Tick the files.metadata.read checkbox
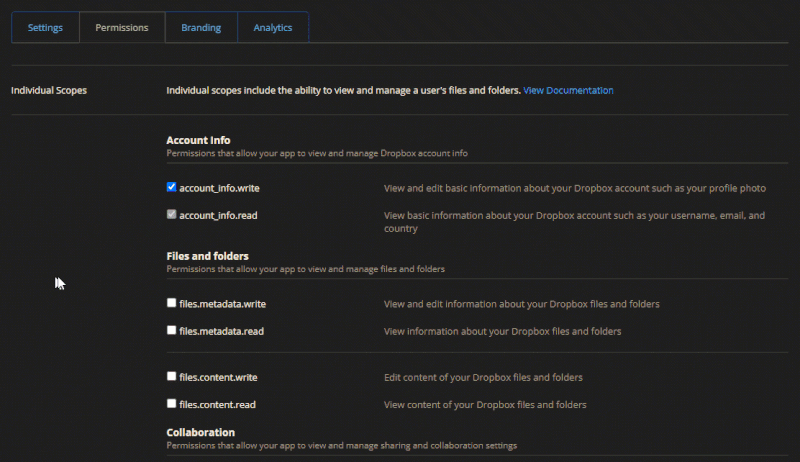This screenshot has width=800, height=462. point(172,330)
